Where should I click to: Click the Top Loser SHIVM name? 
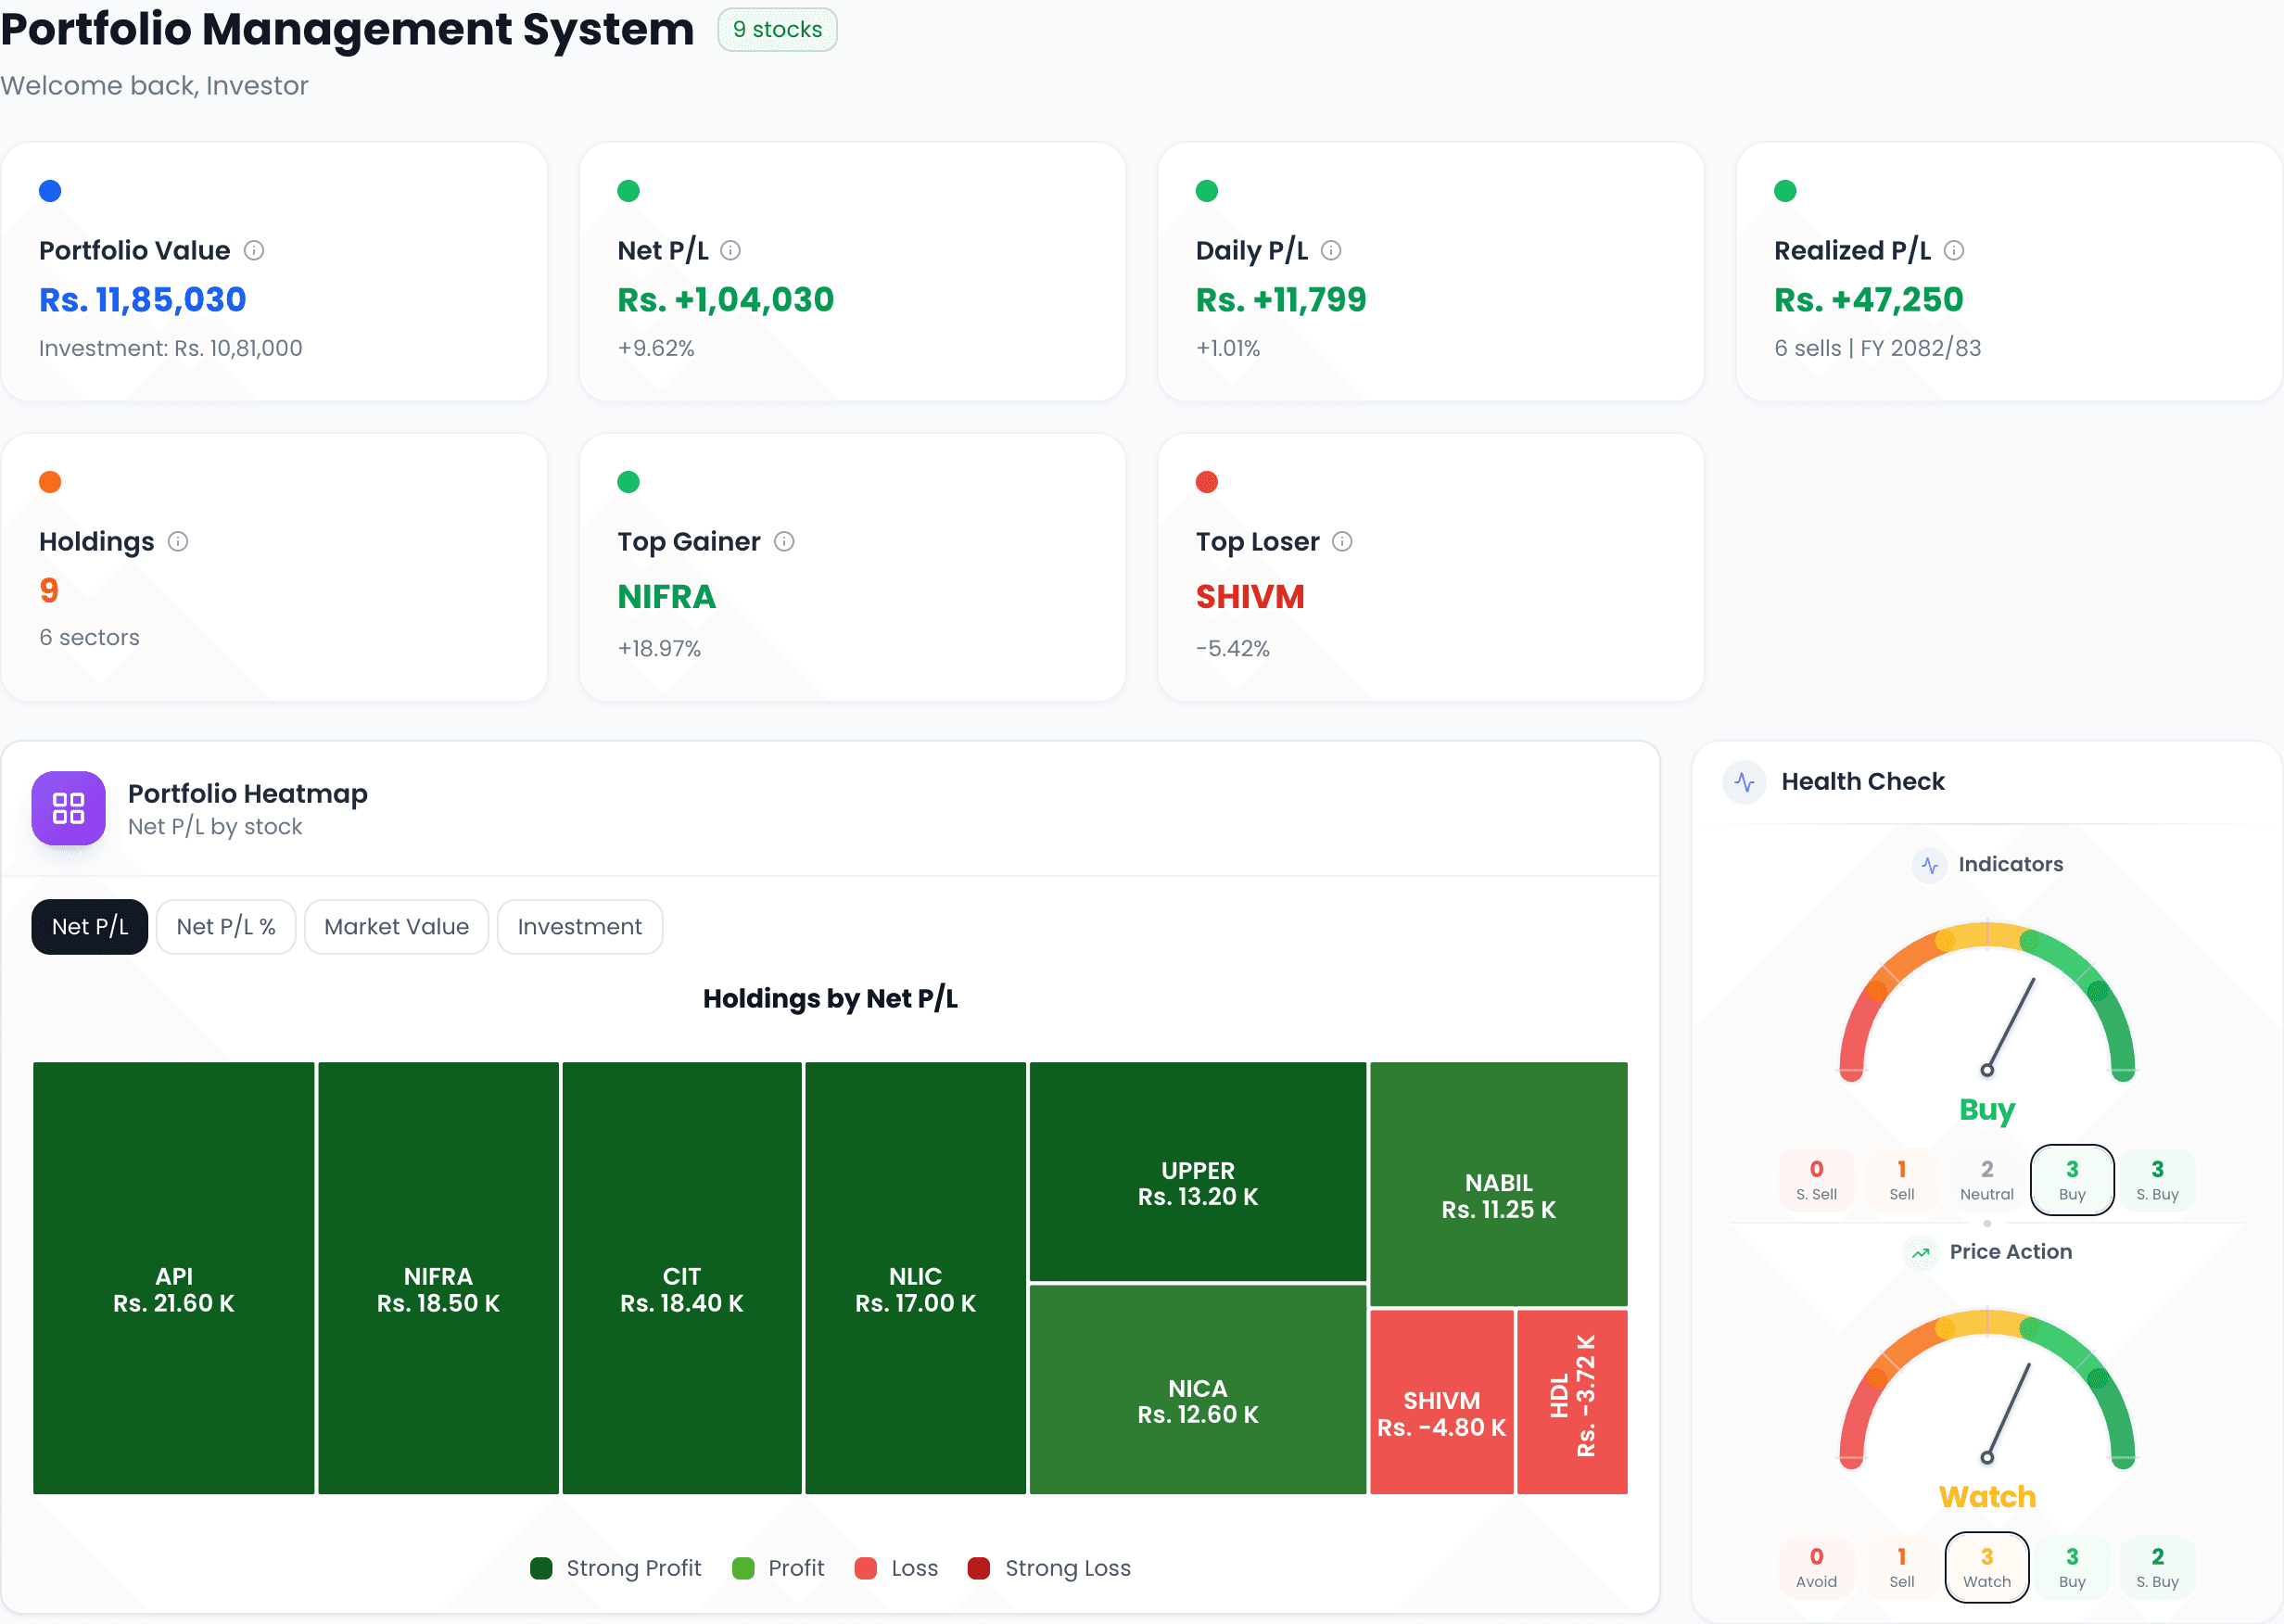coord(1250,597)
